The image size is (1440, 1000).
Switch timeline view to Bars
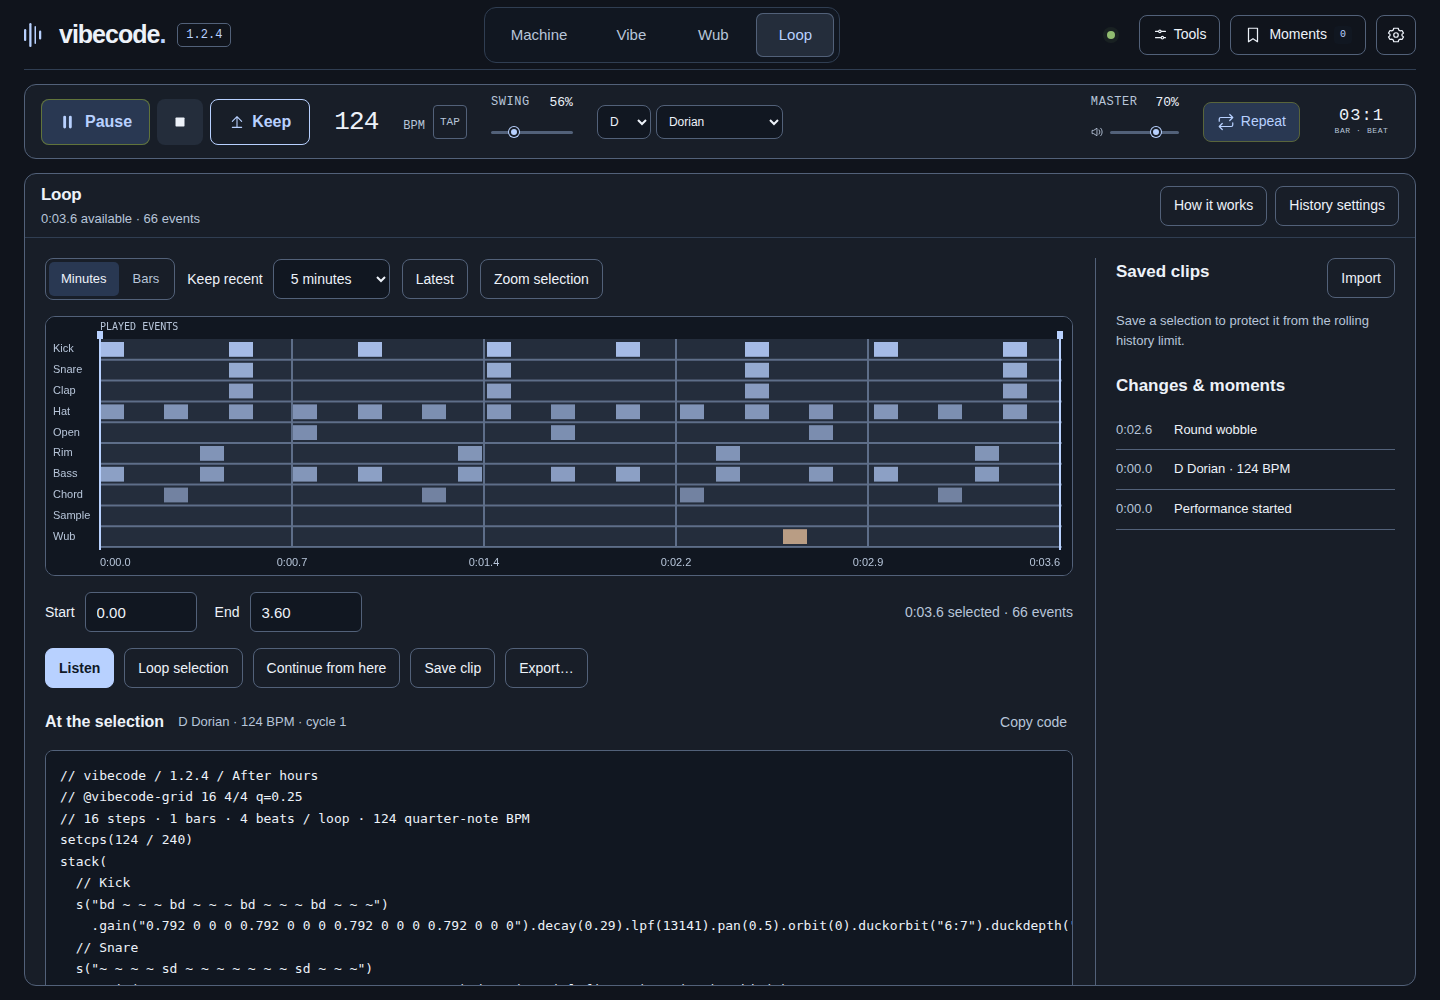(x=146, y=279)
